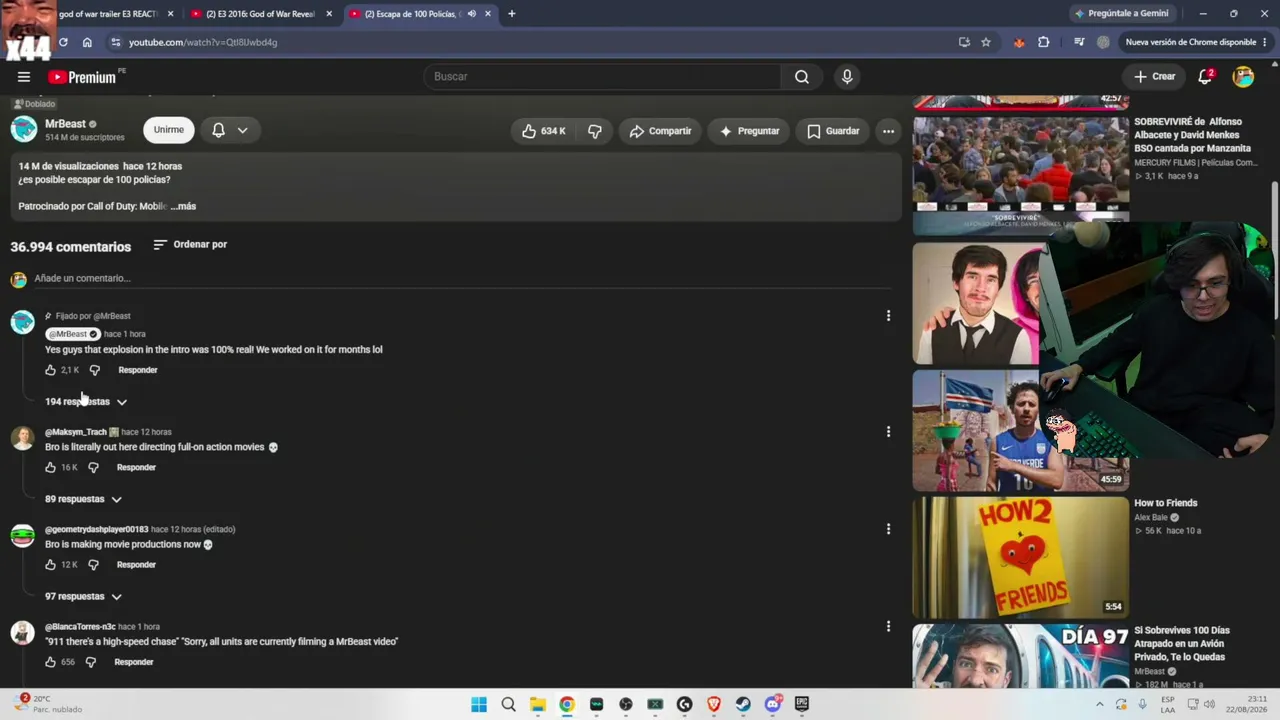This screenshot has height=720, width=1280.
Task: Open a new browser tab
Action: [512, 14]
